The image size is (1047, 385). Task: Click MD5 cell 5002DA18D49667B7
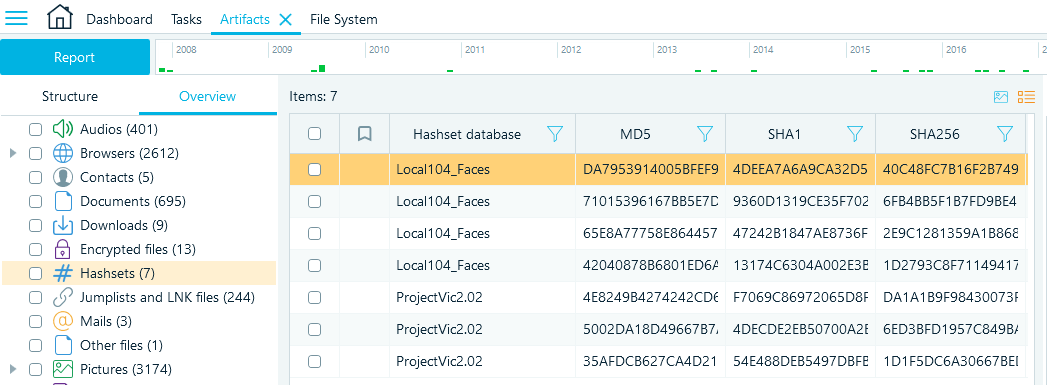[650, 330]
